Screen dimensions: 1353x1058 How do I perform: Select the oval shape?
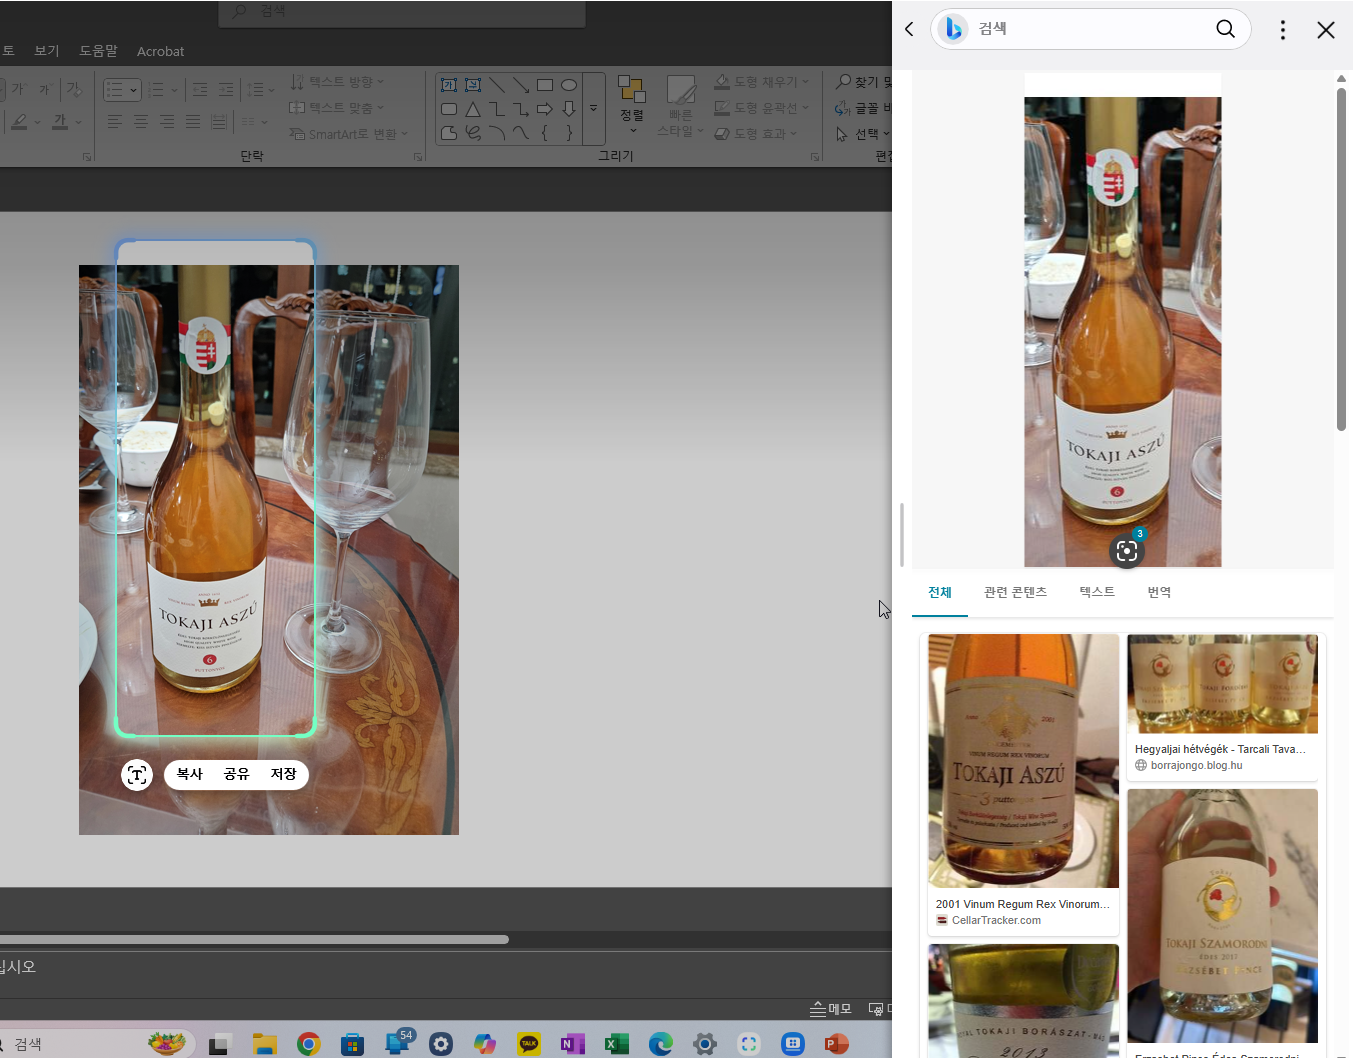569,85
